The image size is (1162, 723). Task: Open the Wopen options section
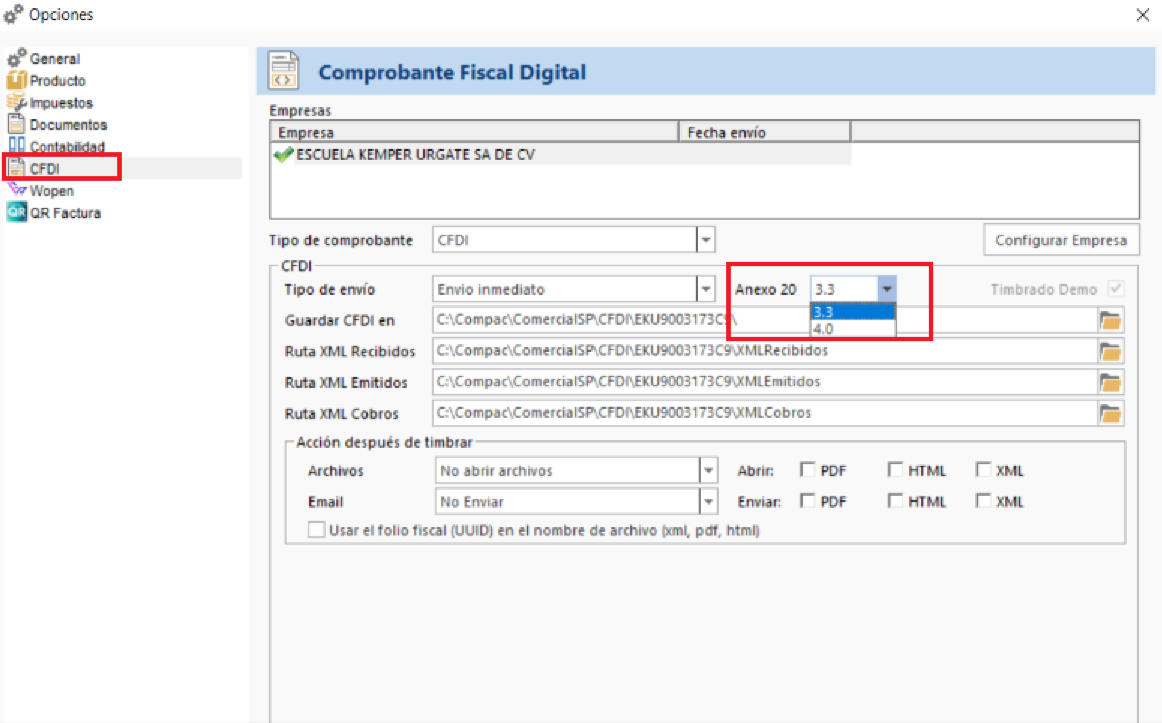(x=52, y=190)
